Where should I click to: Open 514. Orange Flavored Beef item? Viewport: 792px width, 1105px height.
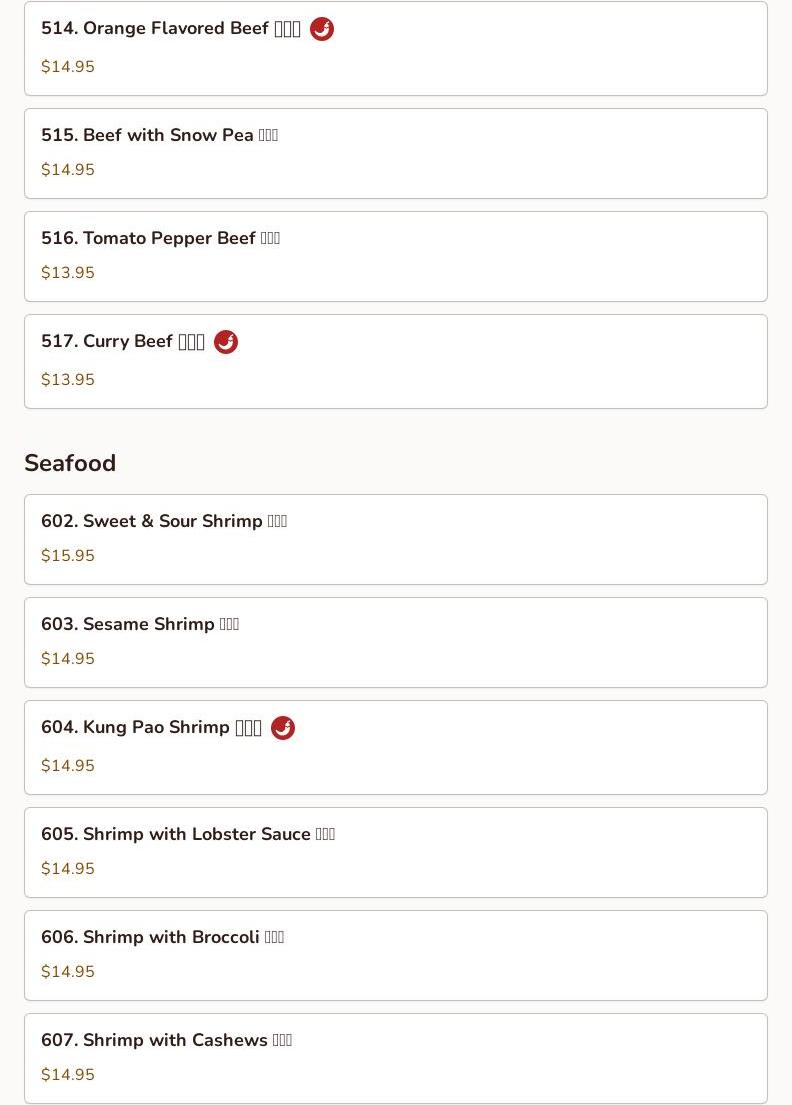pos(396,49)
